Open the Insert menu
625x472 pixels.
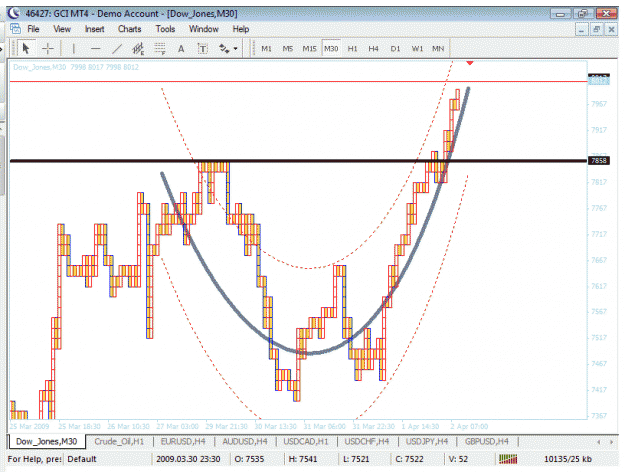94,29
